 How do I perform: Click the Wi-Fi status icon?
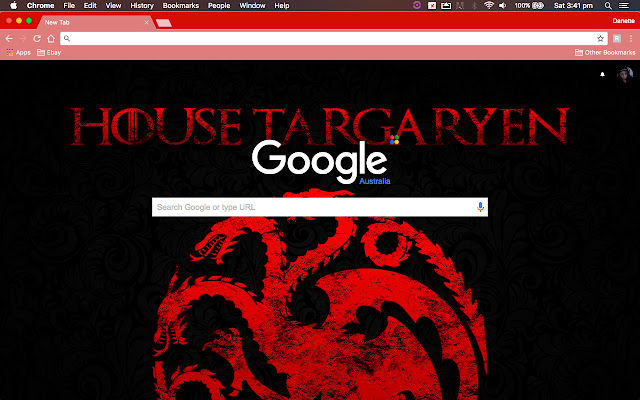[x=489, y=5]
